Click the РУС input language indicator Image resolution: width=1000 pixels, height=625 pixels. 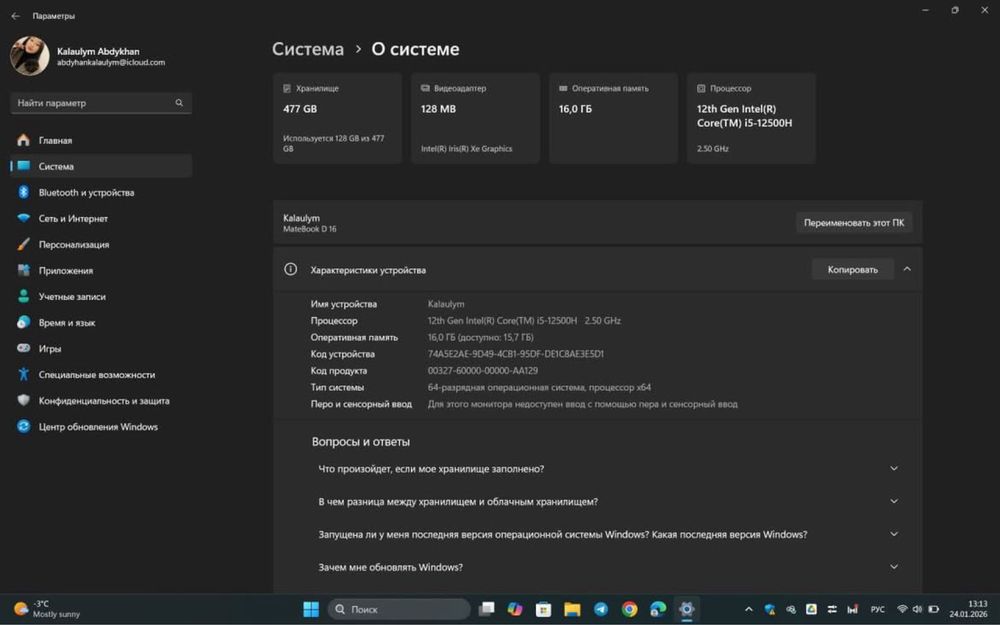coord(878,610)
